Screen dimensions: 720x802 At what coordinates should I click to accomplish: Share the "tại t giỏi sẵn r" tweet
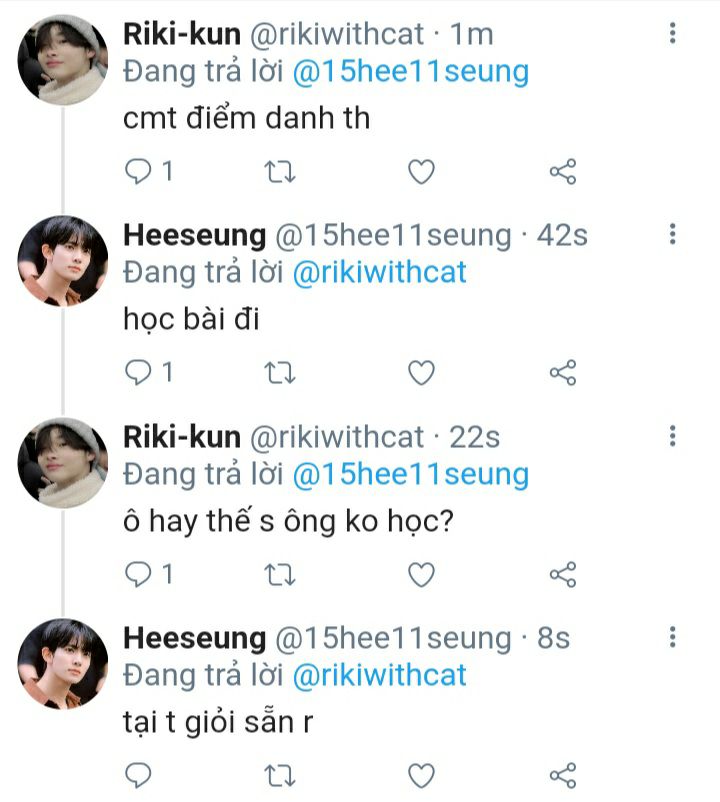pos(563,775)
